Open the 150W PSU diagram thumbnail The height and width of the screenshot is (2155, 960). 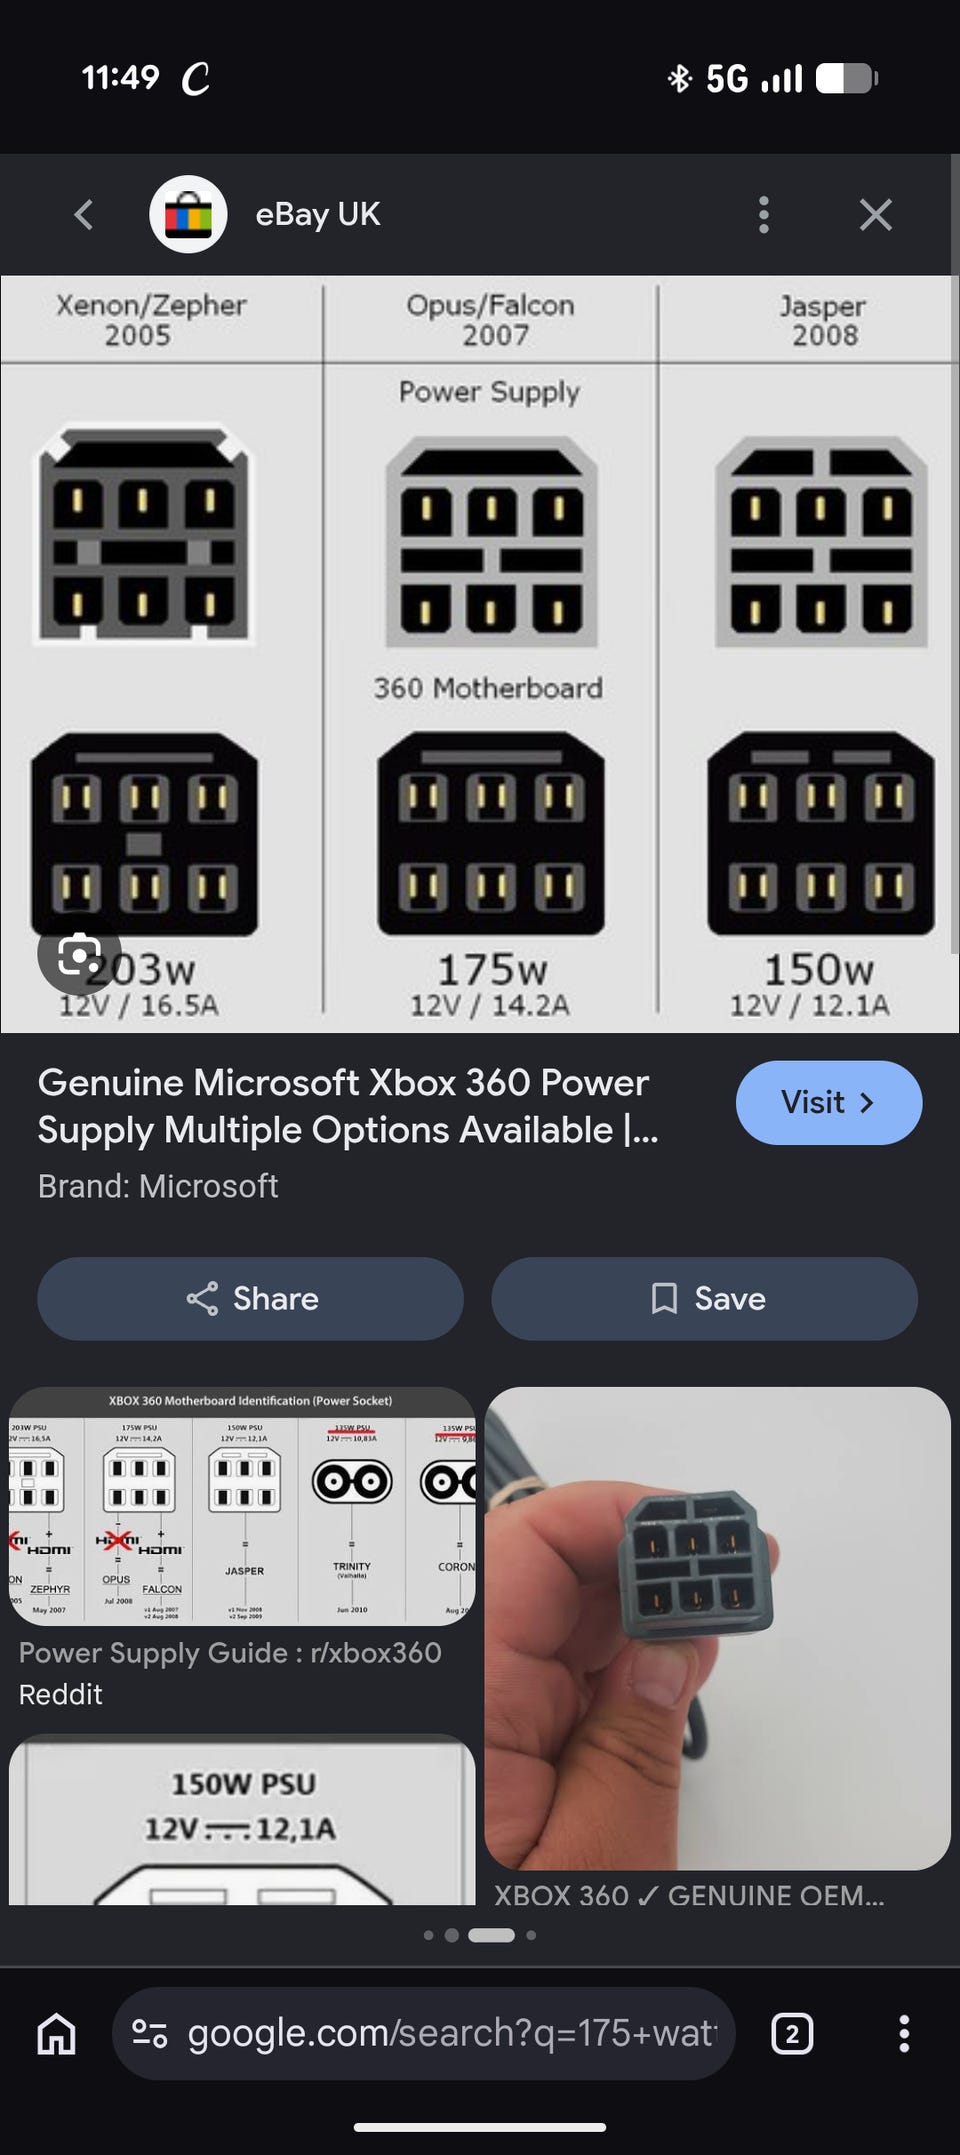click(242, 1820)
